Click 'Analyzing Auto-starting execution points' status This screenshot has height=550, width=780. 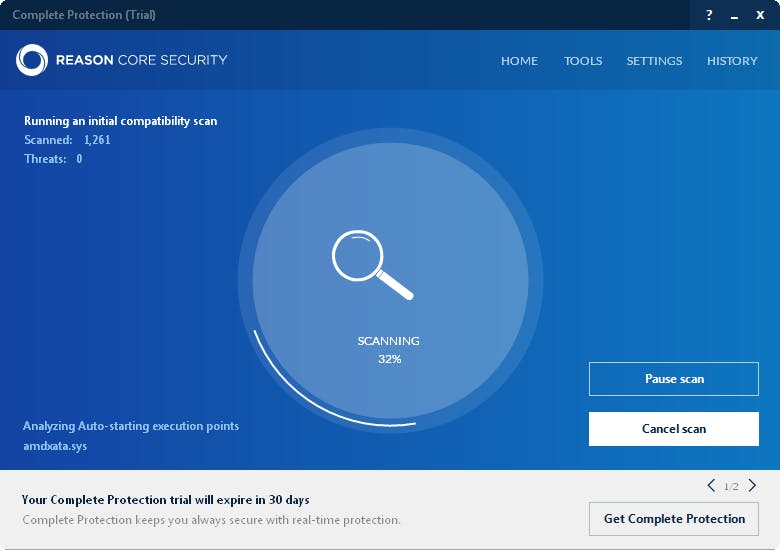[131, 426]
